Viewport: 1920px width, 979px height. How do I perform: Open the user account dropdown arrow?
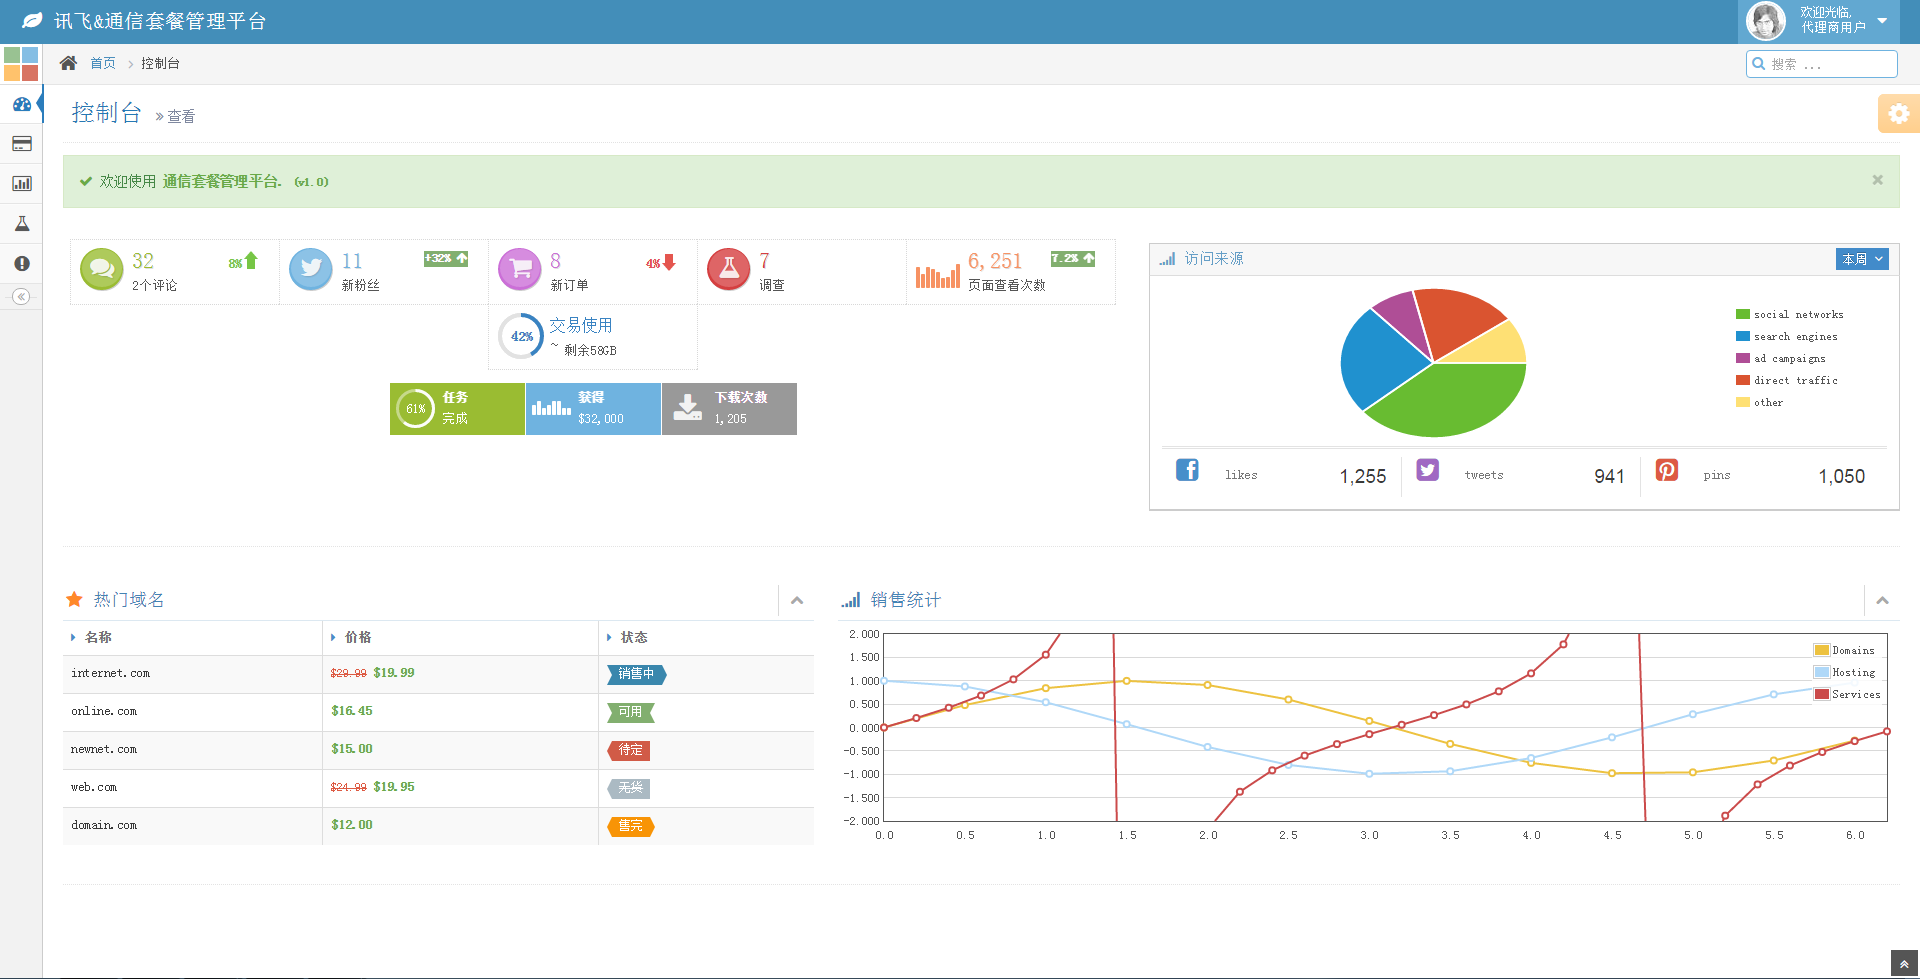coord(1882,20)
